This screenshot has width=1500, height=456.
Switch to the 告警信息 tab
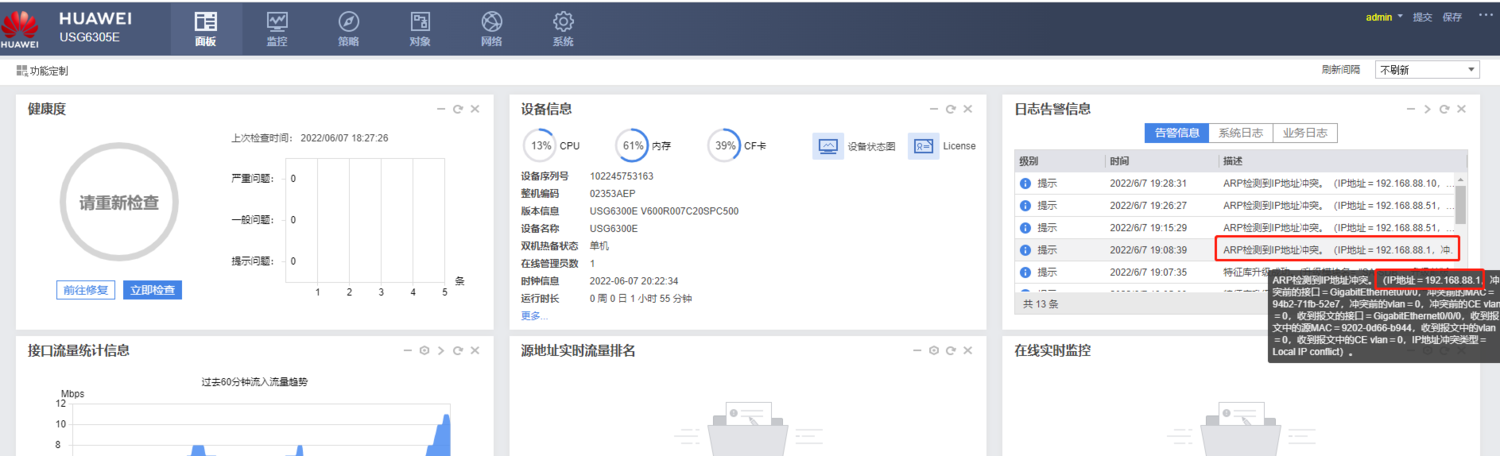pyautogui.click(x=1177, y=133)
